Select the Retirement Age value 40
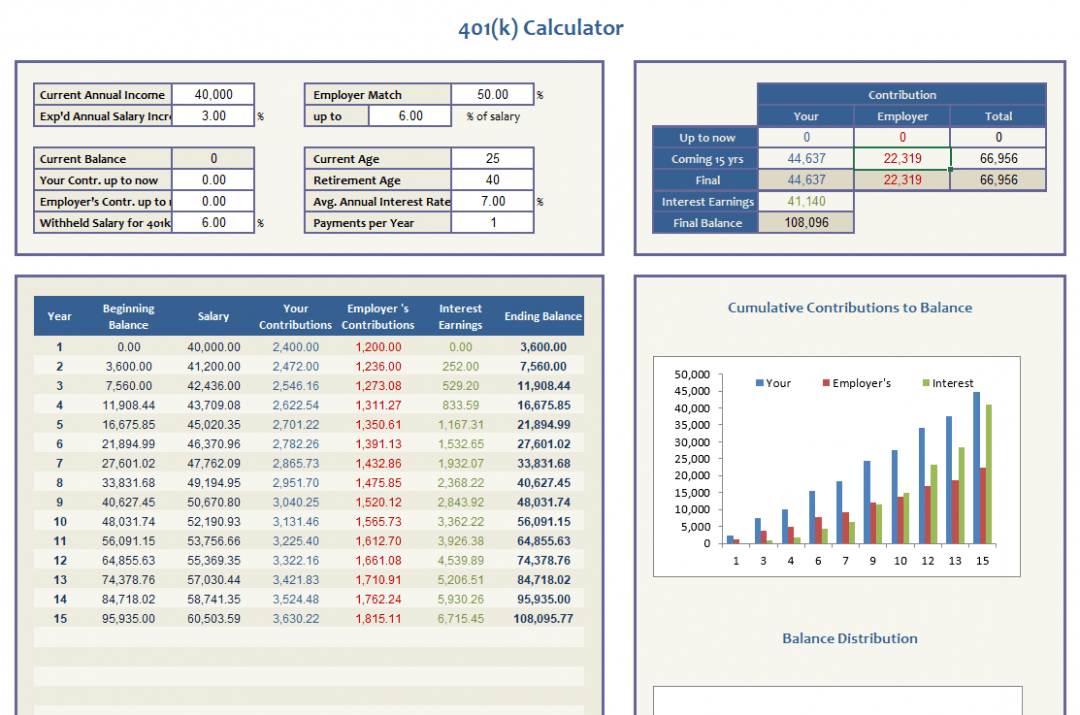Image resolution: width=1080 pixels, height=715 pixels. pos(492,180)
